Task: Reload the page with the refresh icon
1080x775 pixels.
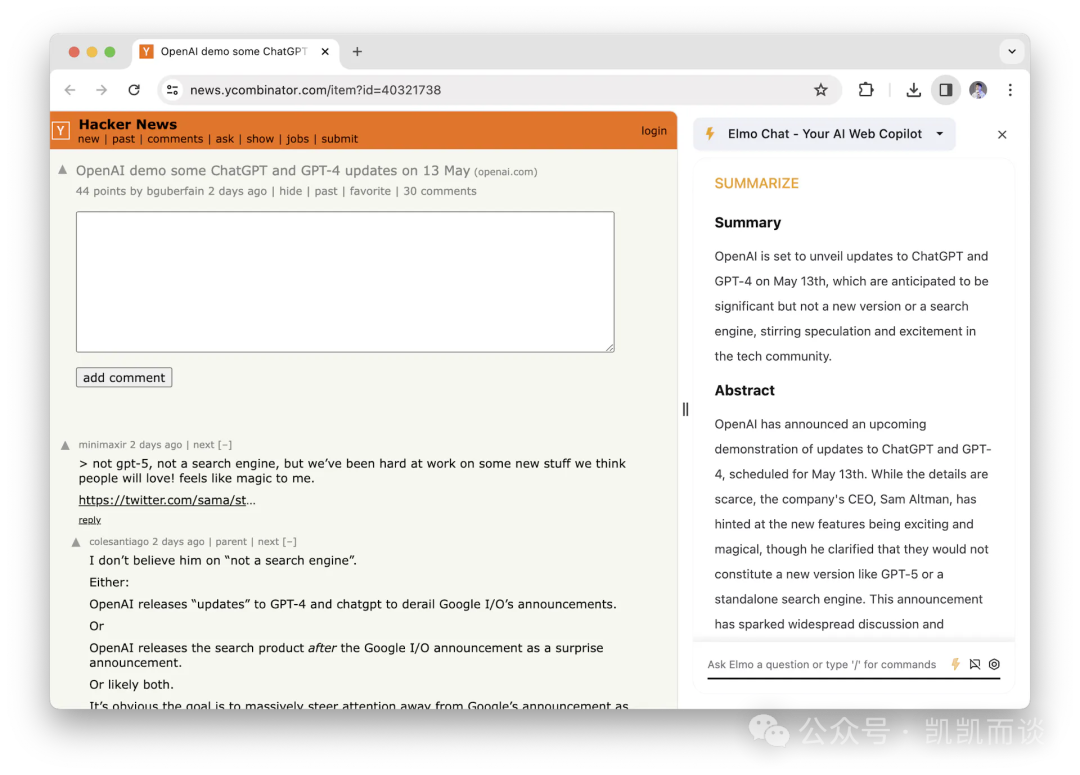Action: coord(134,90)
